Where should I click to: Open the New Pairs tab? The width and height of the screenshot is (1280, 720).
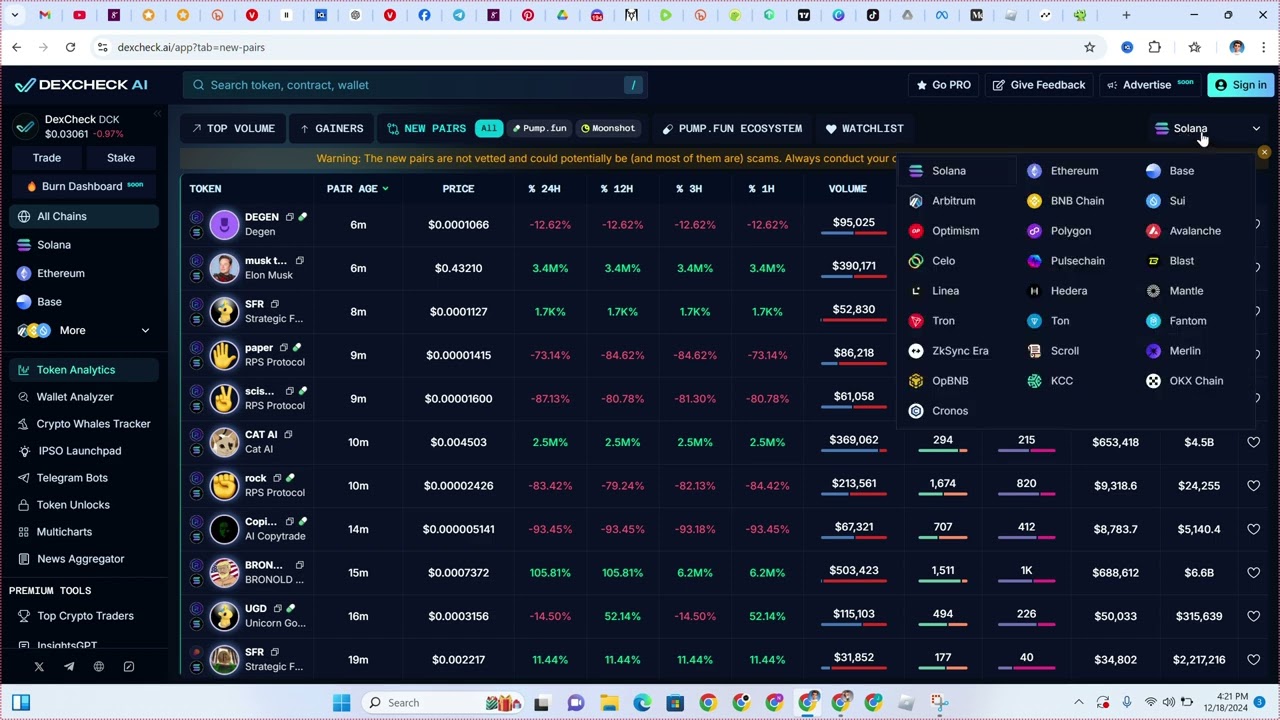tap(427, 128)
